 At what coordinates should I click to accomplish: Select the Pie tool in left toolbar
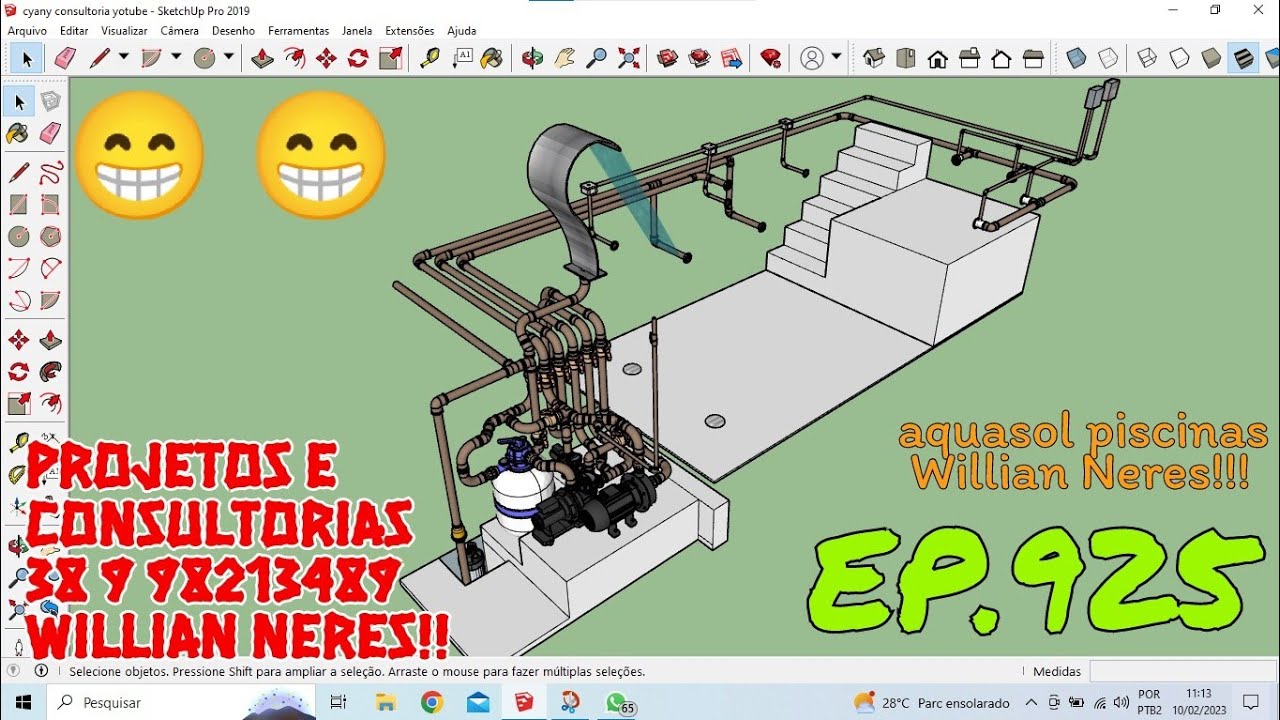click(x=50, y=300)
